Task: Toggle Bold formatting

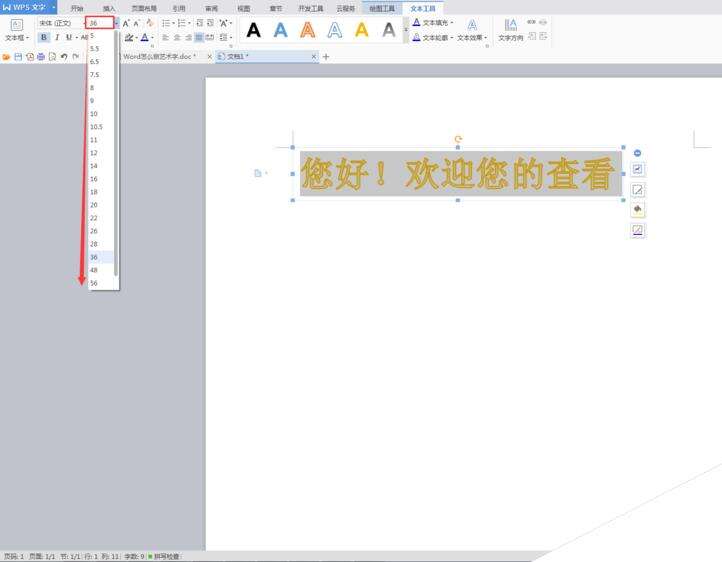Action: (x=44, y=37)
